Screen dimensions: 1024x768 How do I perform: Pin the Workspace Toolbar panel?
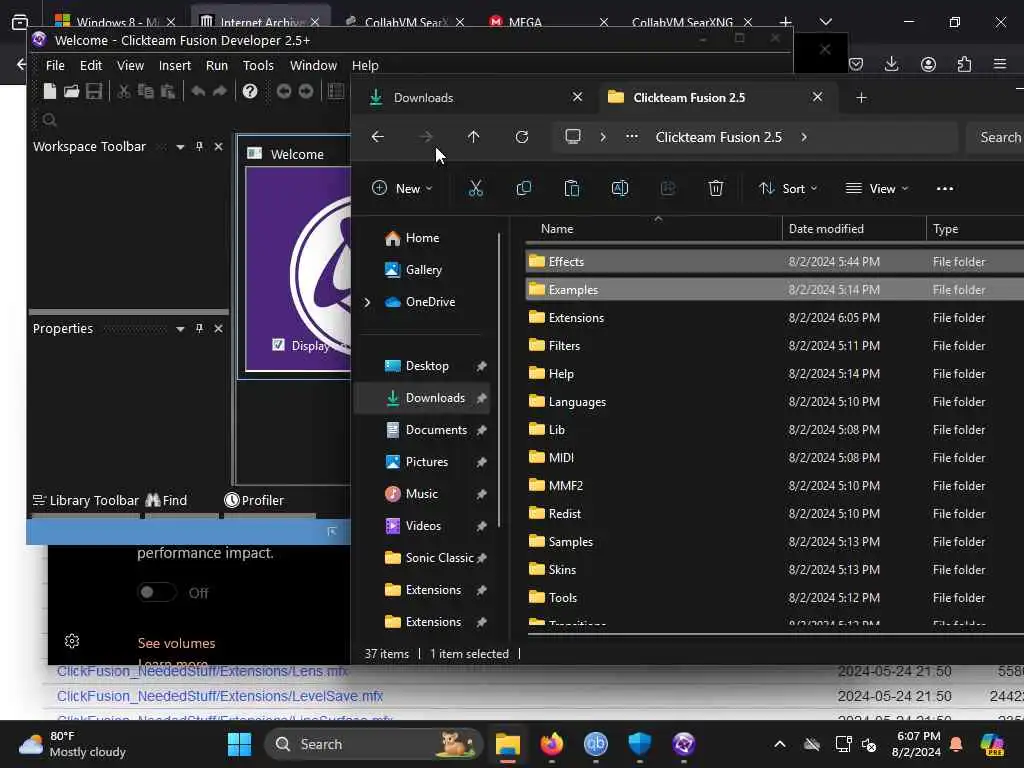tap(199, 146)
